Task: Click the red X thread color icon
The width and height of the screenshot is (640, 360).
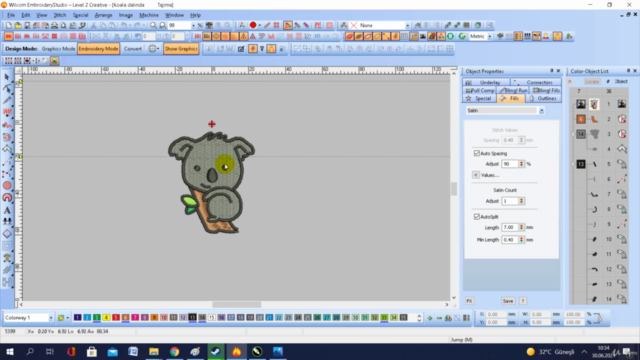Action: [x=353, y=25]
